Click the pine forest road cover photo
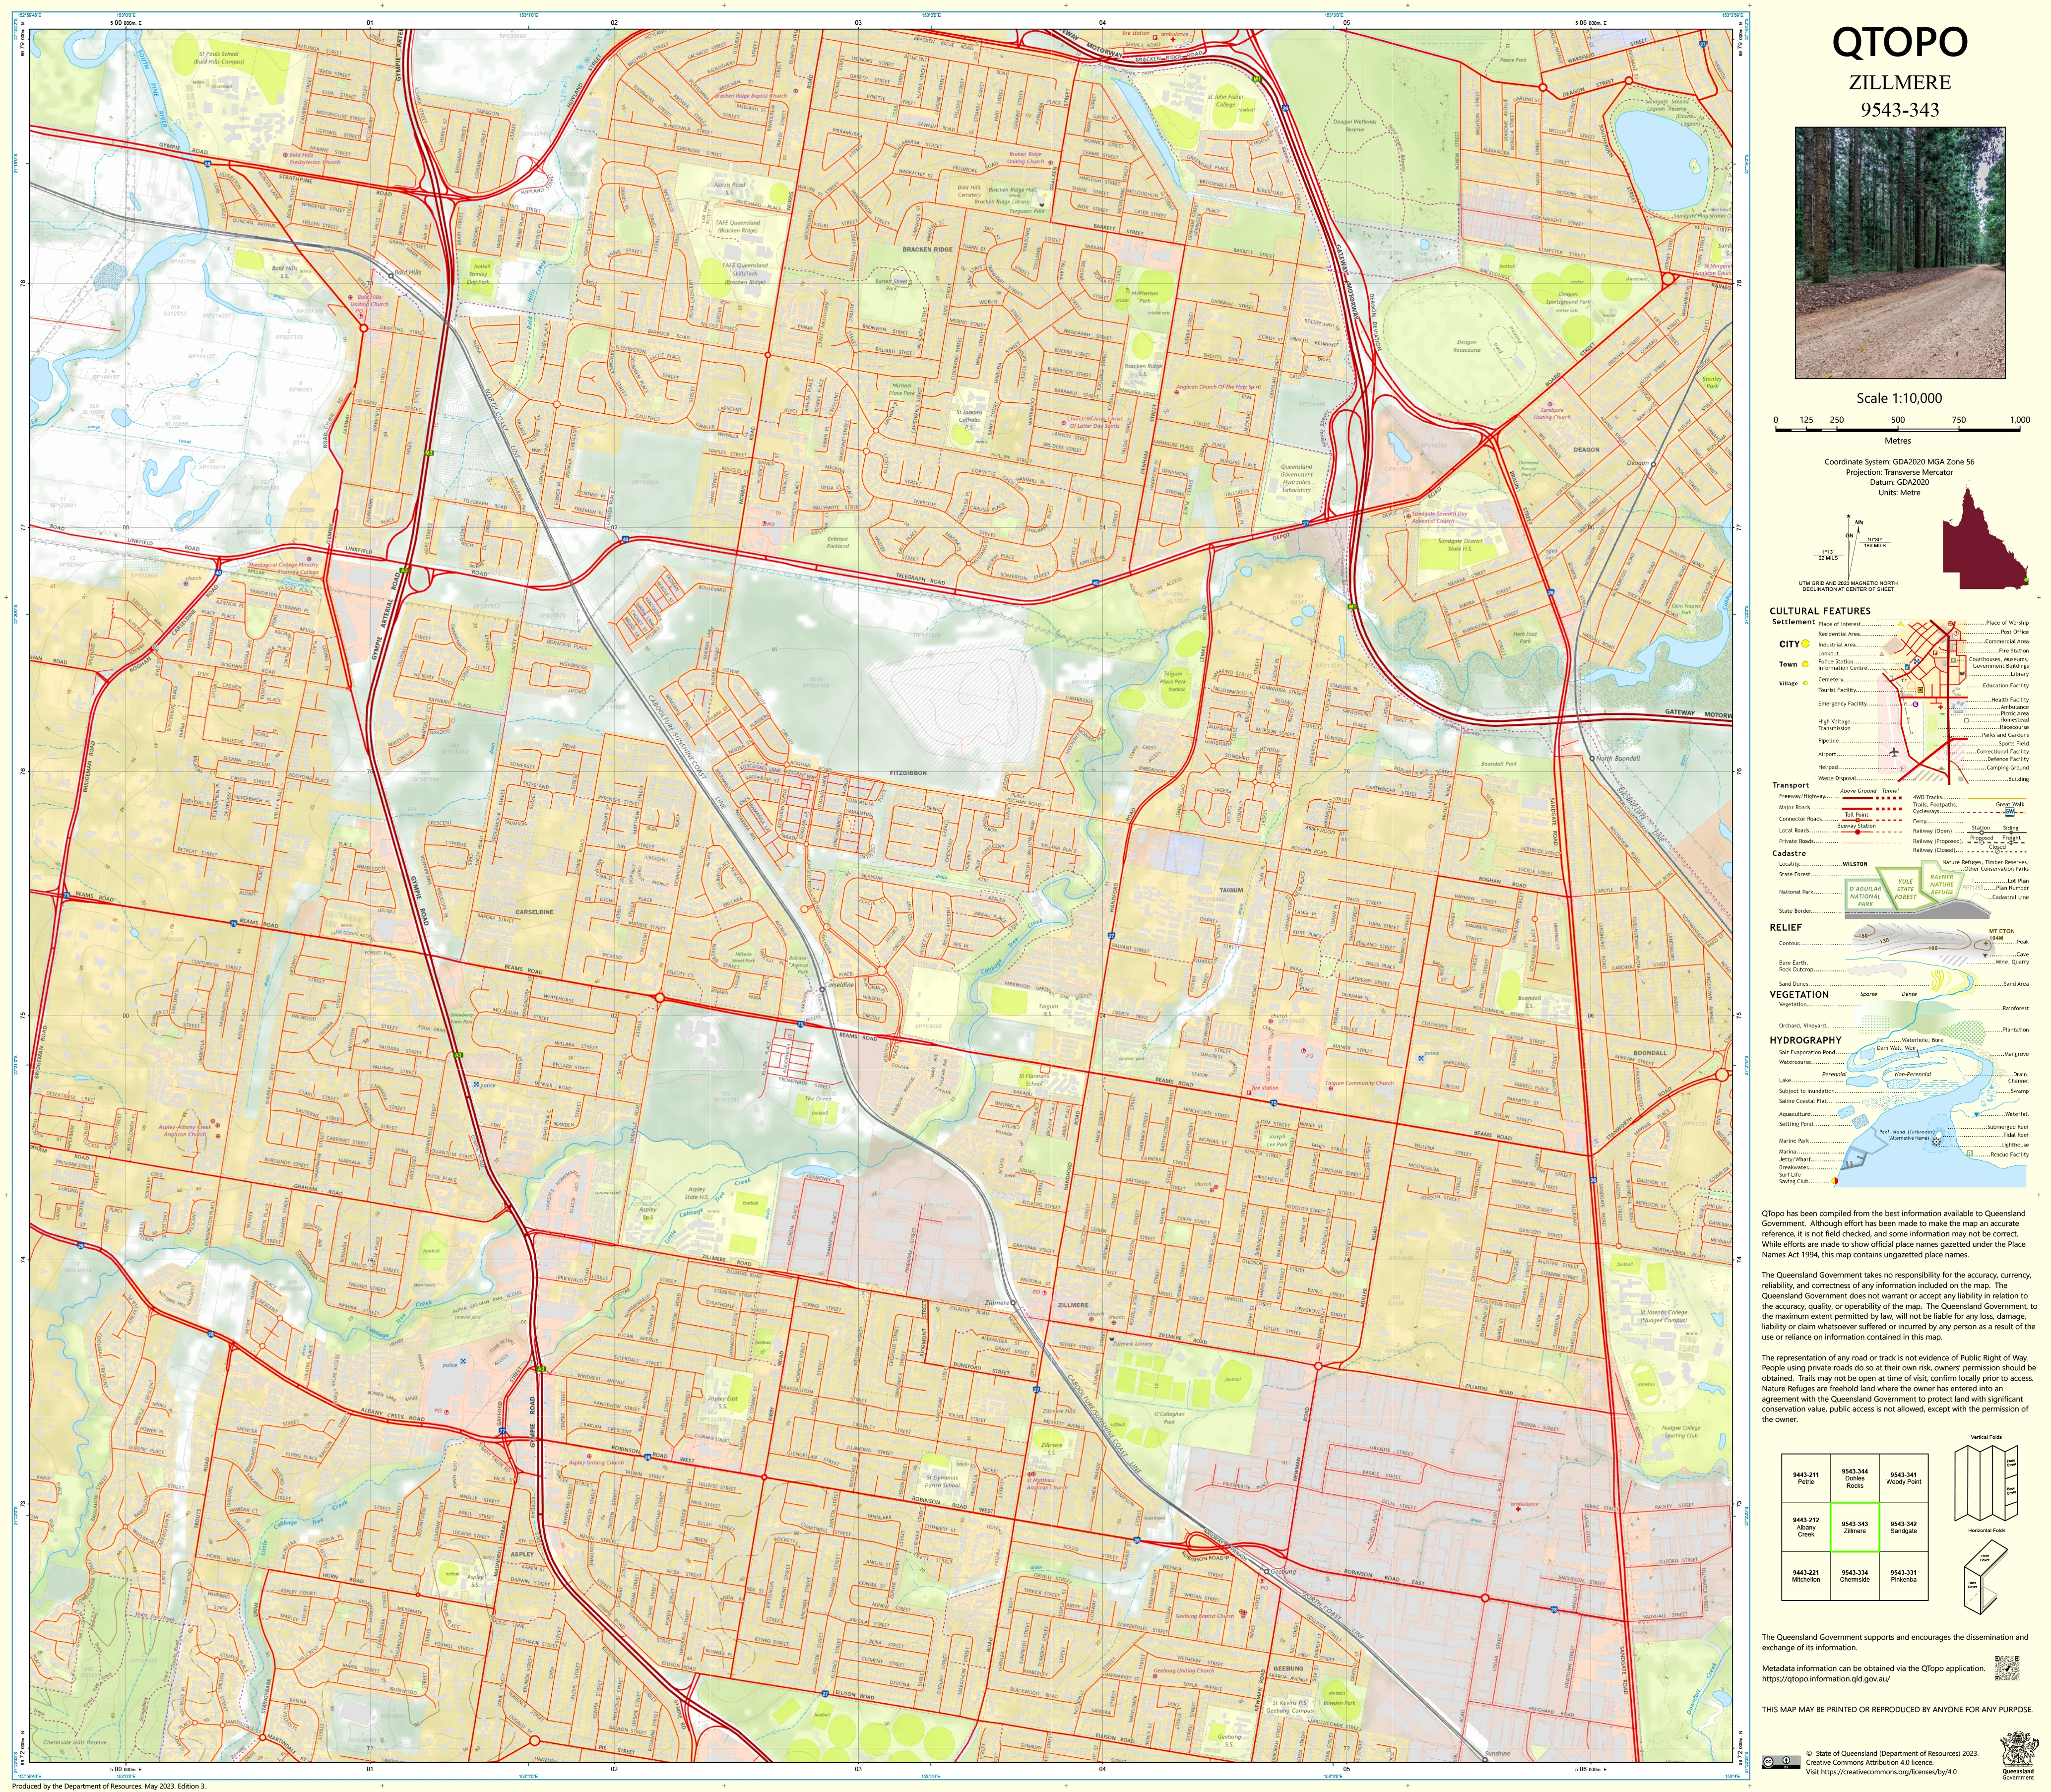 (x=1900, y=252)
